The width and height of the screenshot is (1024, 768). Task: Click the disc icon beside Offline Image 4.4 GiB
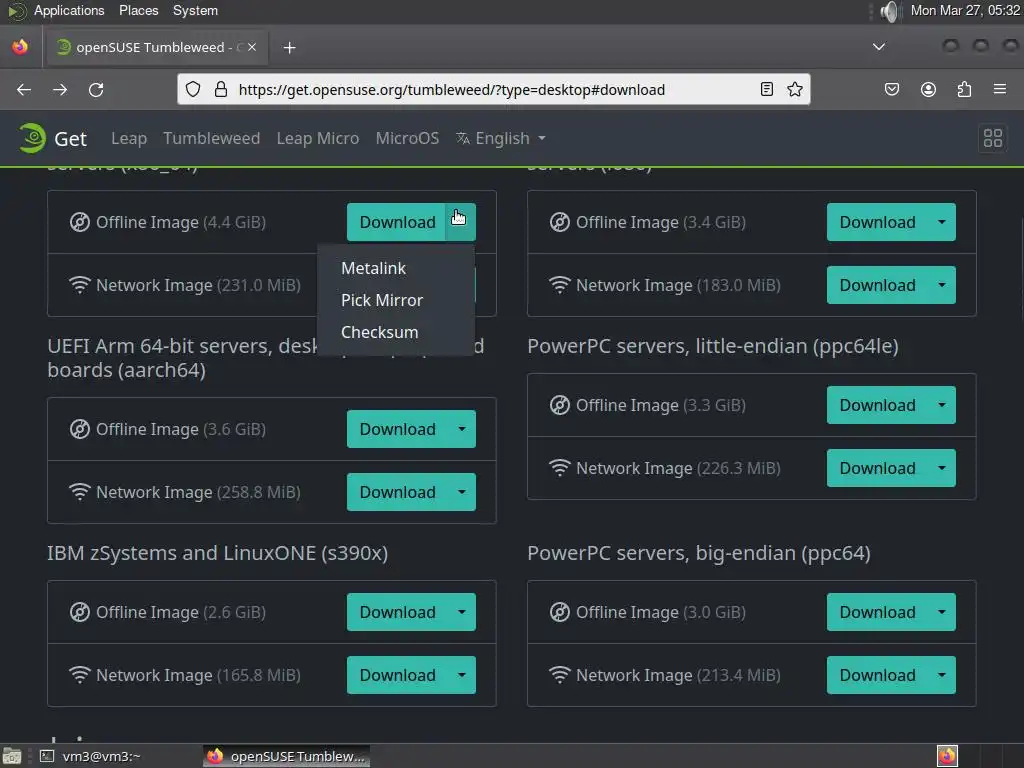point(80,223)
